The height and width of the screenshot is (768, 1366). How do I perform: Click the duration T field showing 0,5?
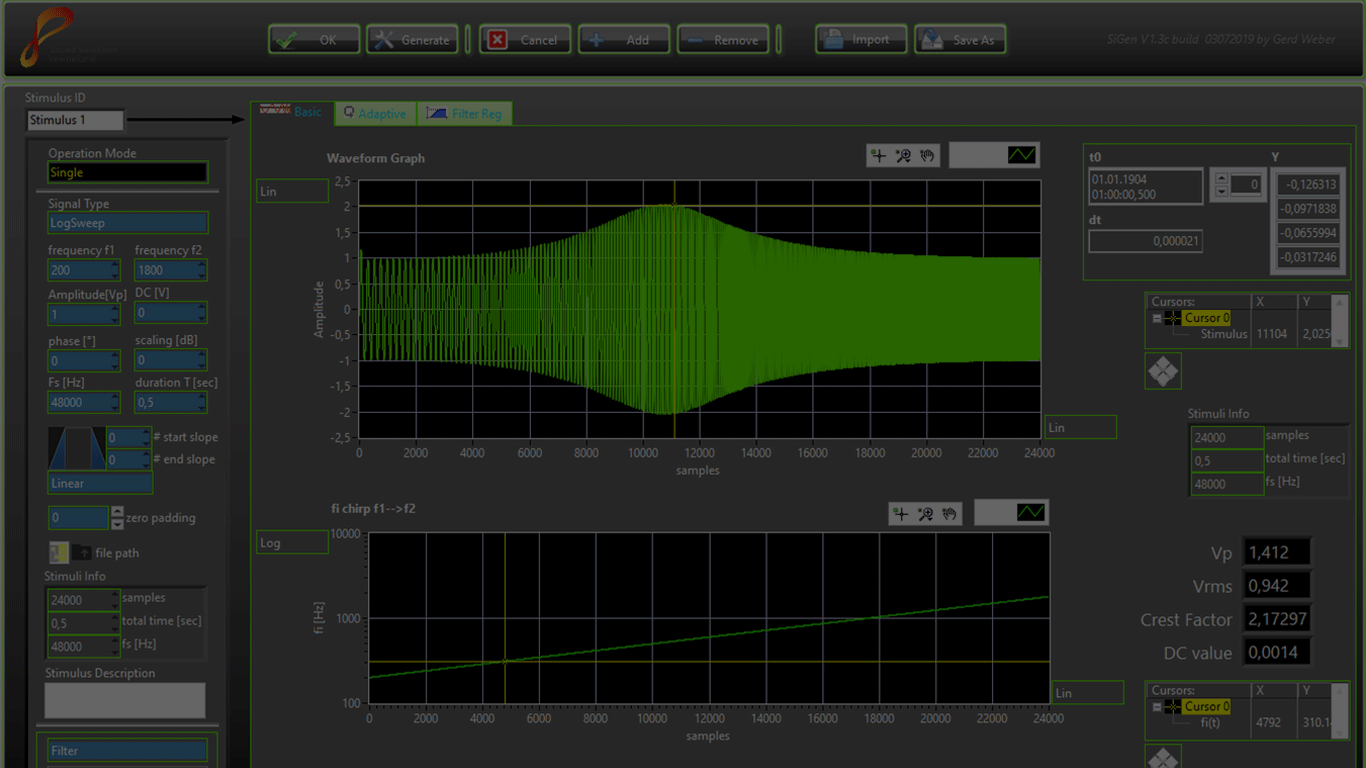click(x=171, y=402)
